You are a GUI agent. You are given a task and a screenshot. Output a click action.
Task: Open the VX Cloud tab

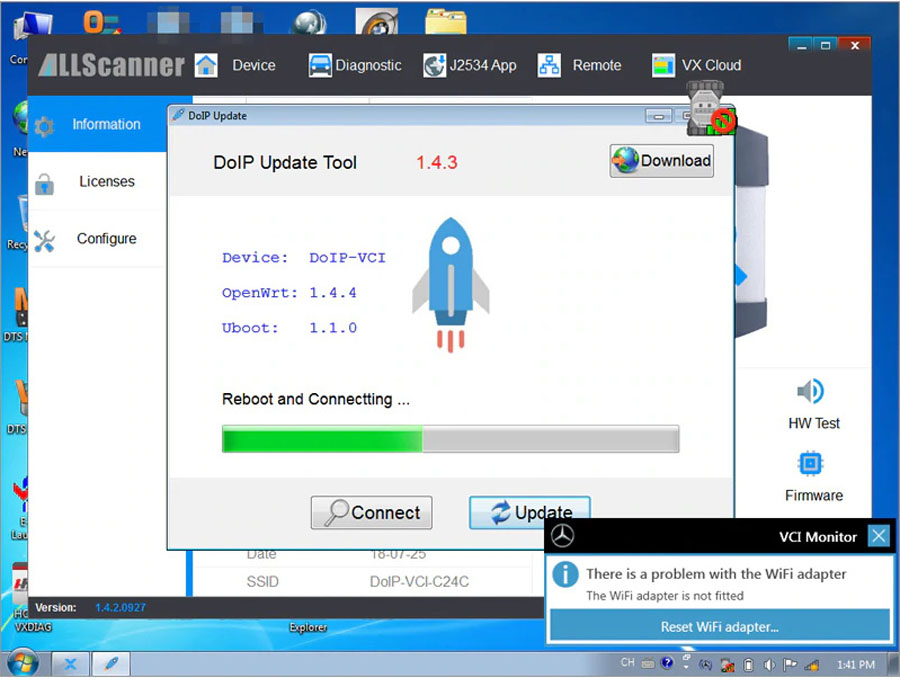(x=711, y=65)
